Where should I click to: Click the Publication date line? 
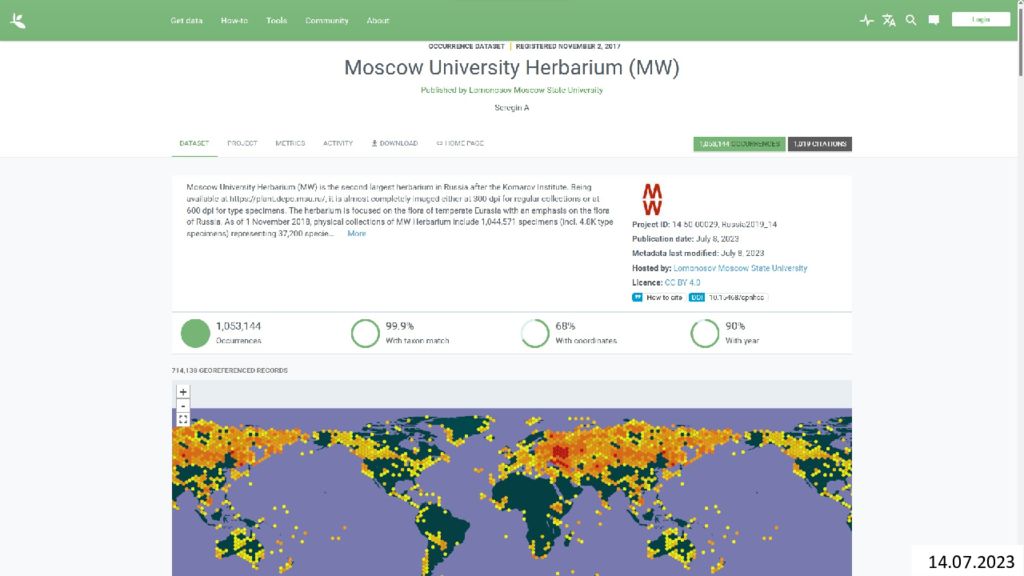pyautogui.click(x=686, y=239)
